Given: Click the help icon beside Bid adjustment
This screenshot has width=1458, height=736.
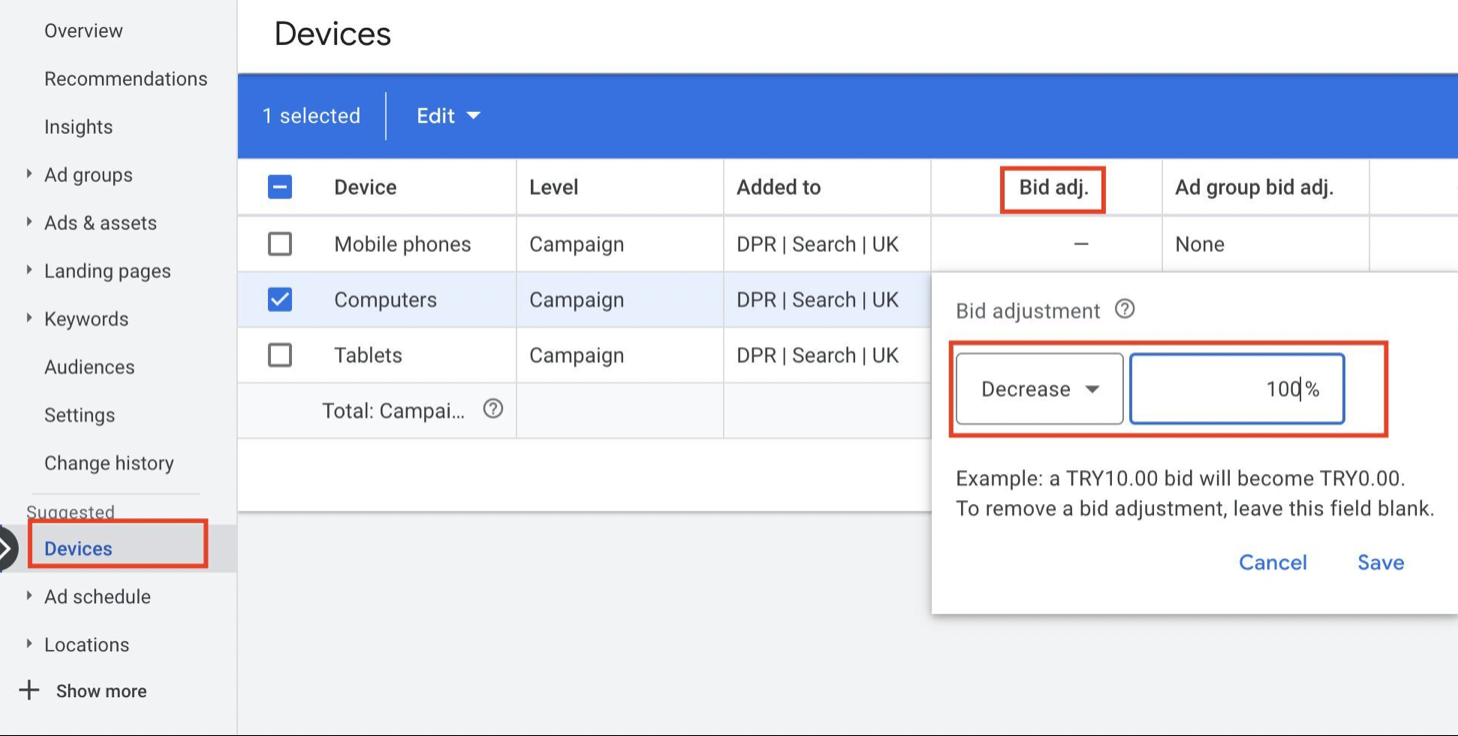Looking at the screenshot, I should [1125, 309].
